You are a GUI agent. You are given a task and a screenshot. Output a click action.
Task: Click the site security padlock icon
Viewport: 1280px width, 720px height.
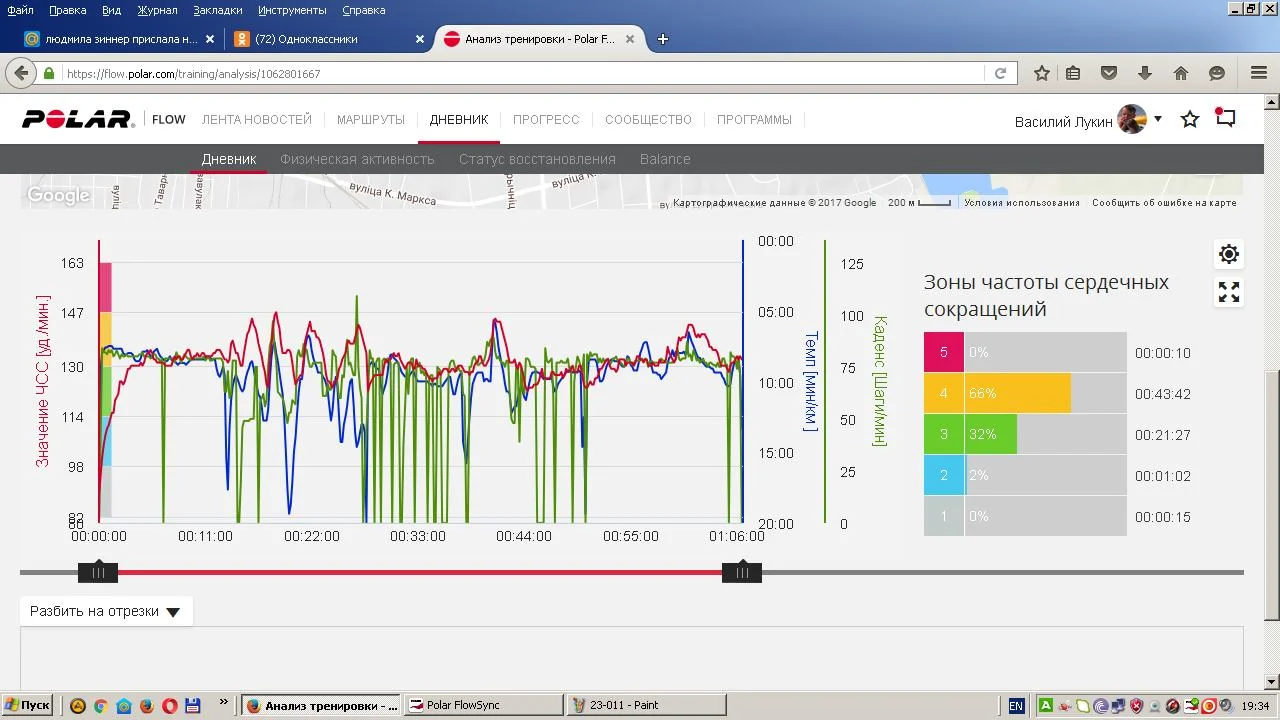48,74
